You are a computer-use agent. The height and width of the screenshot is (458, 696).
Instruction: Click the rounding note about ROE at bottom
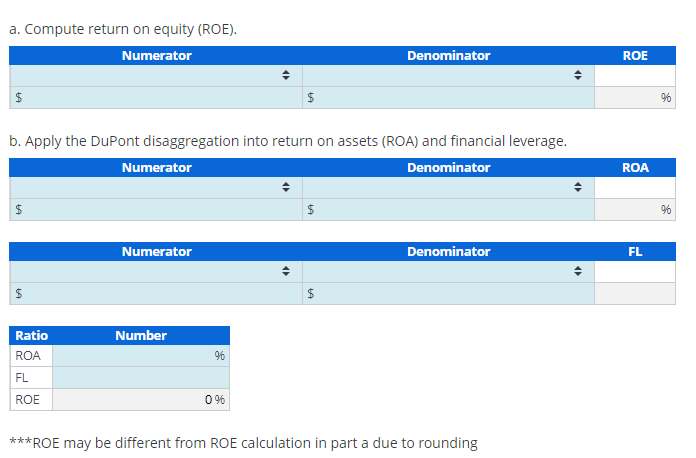(243, 443)
